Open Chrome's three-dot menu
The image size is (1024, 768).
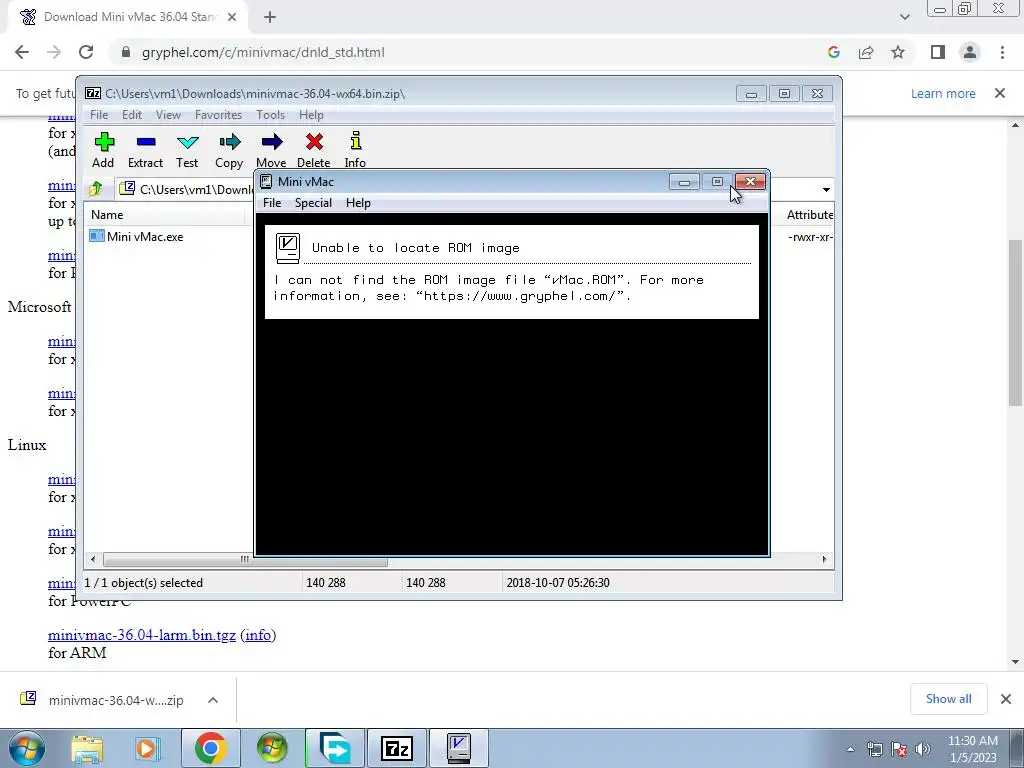(x=1002, y=52)
